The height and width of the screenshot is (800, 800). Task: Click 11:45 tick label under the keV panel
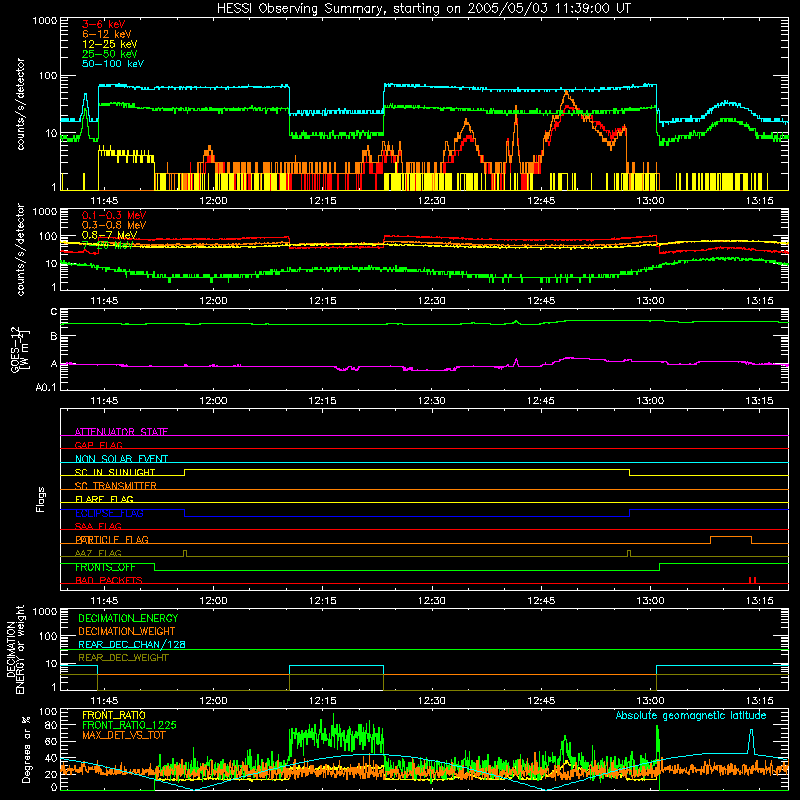click(x=104, y=201)
